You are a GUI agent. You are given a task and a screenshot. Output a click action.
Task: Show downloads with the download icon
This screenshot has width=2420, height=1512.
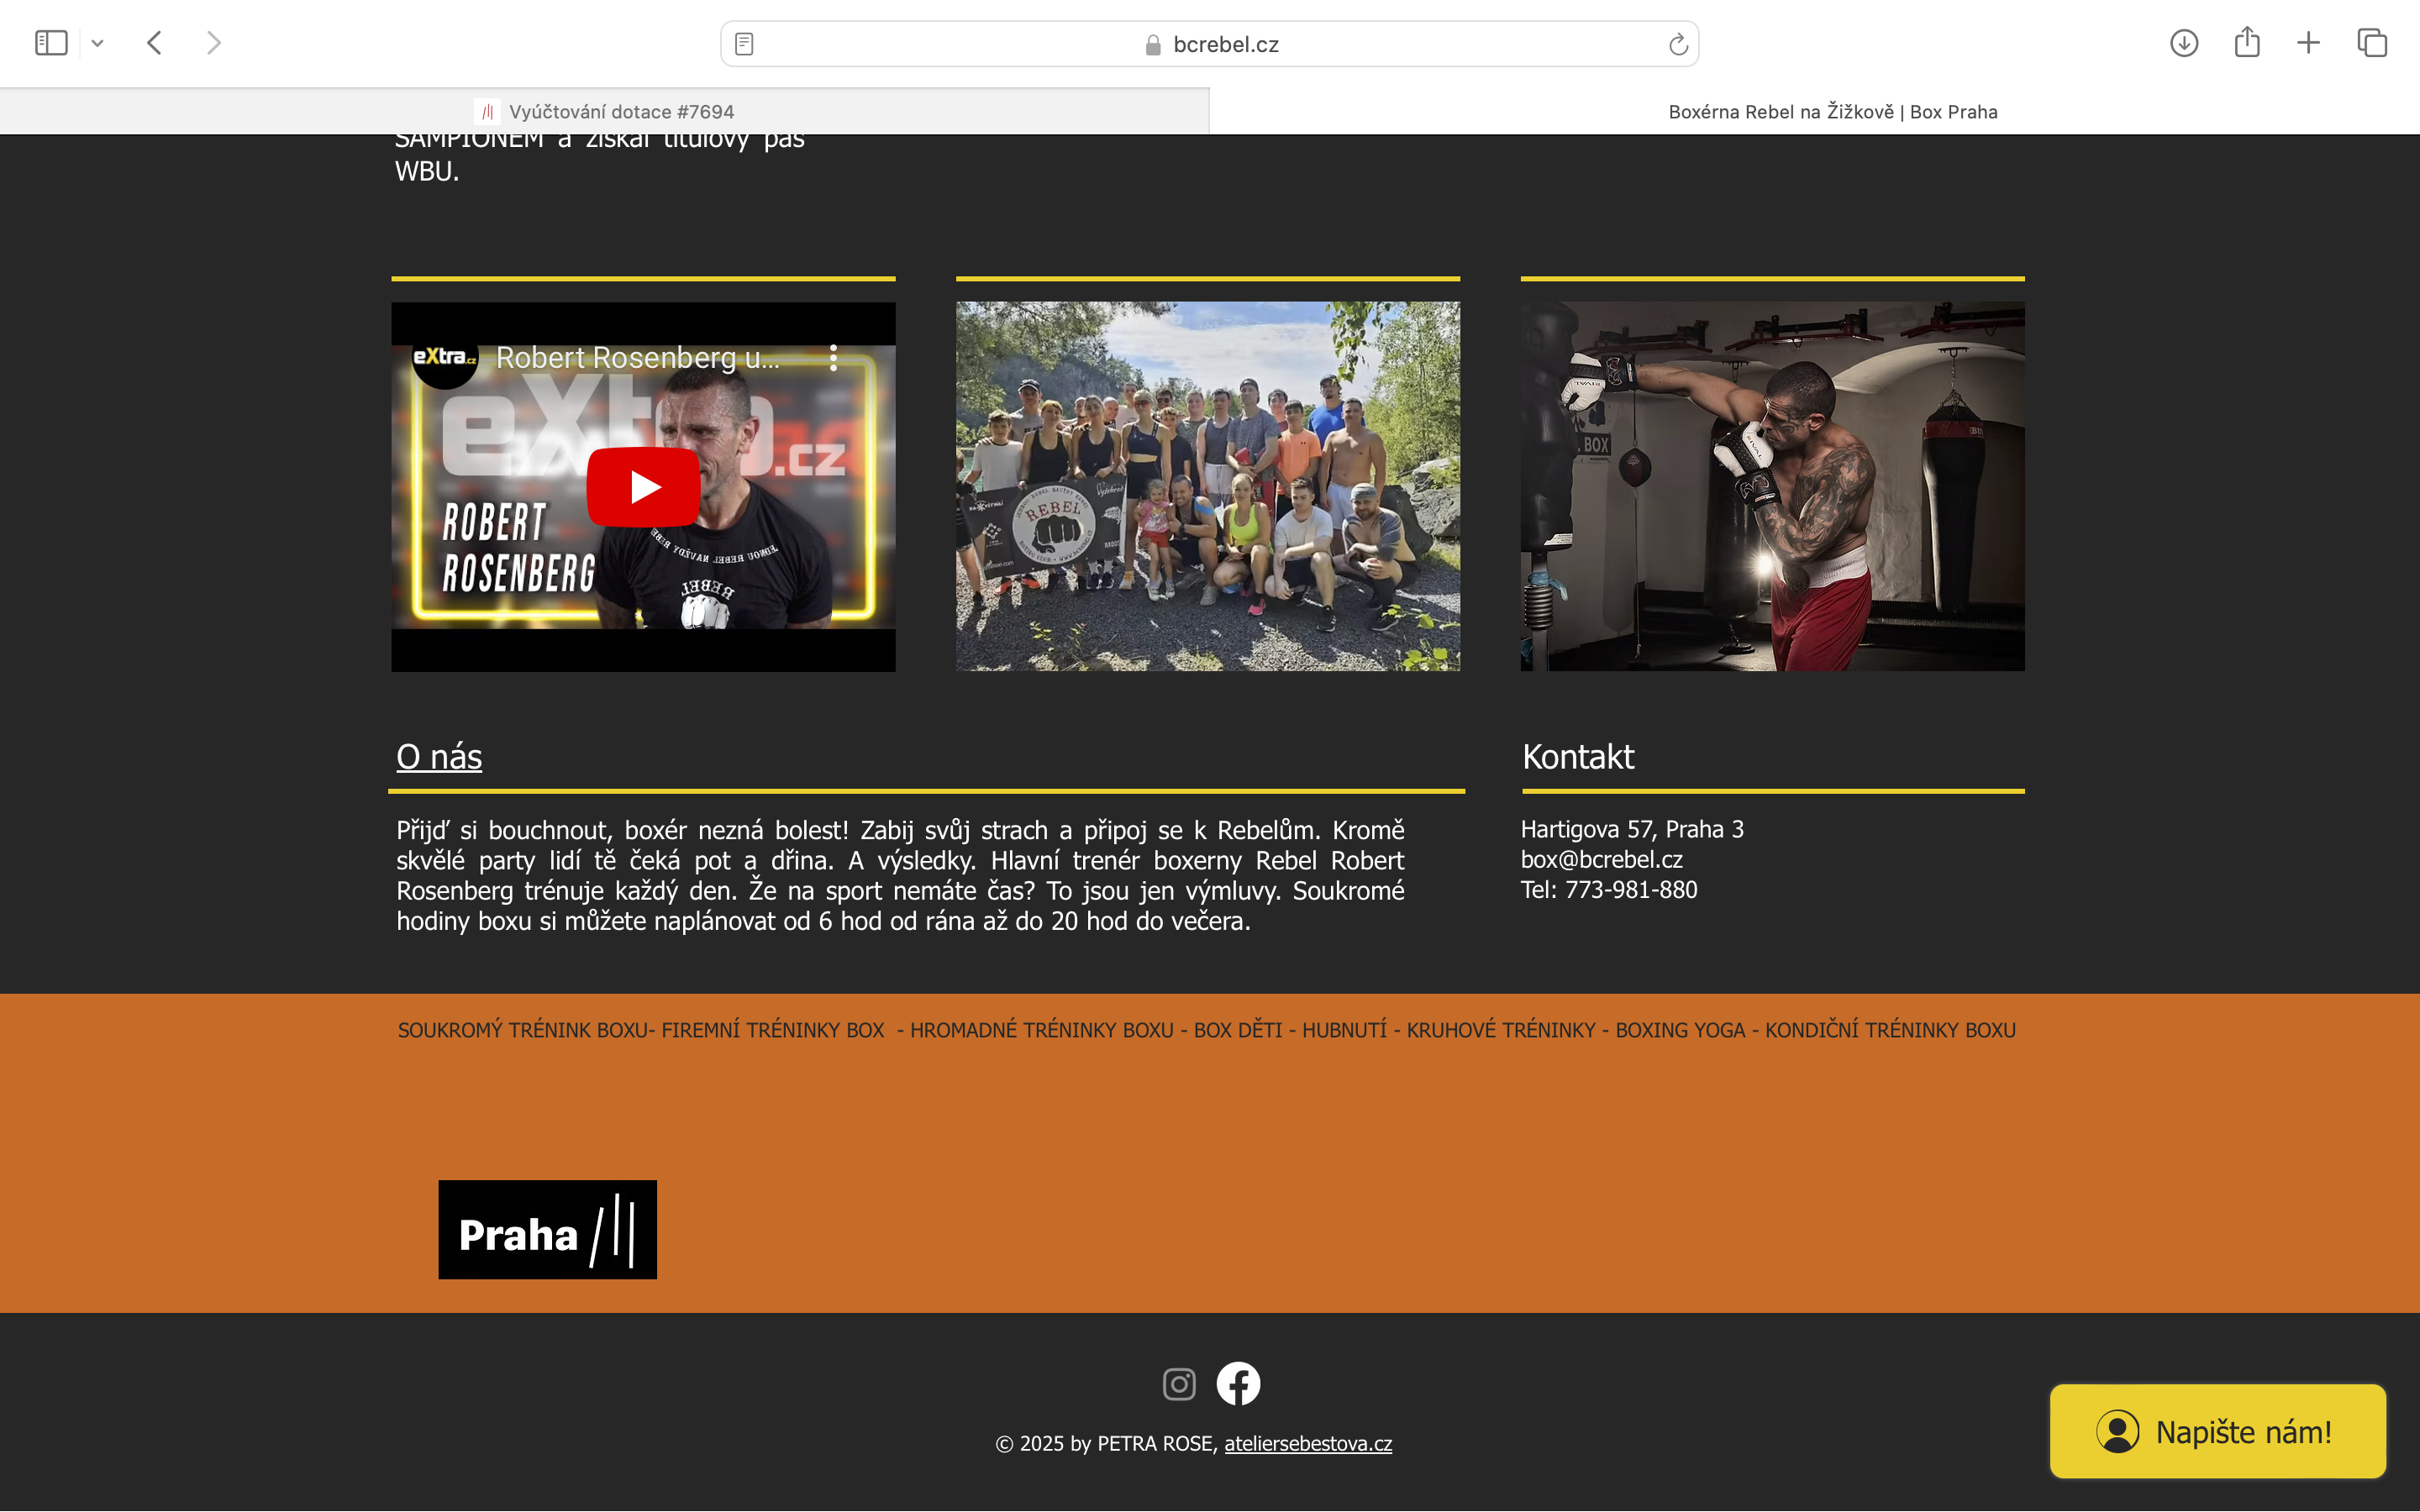[x=2183, y=43]
